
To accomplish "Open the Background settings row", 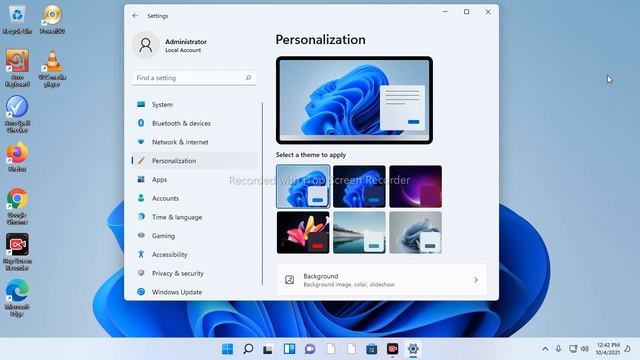I will tap(381, 280).
